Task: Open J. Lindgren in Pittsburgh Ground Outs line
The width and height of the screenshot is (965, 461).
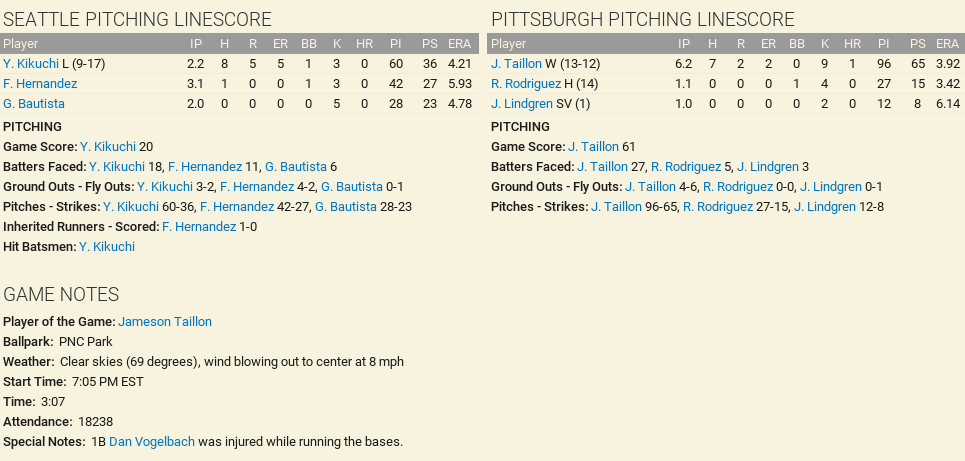Action: [x=831, y=187]
